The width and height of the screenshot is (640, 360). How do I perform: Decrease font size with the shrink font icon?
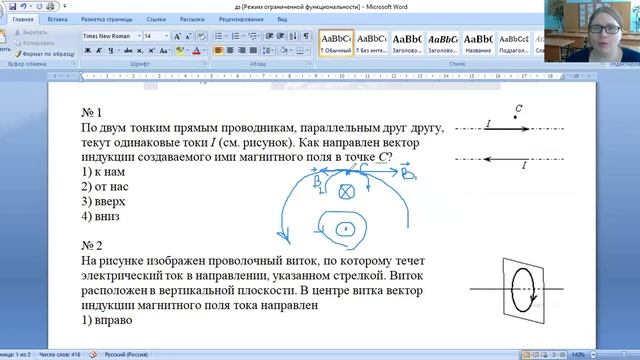[188, 36]
